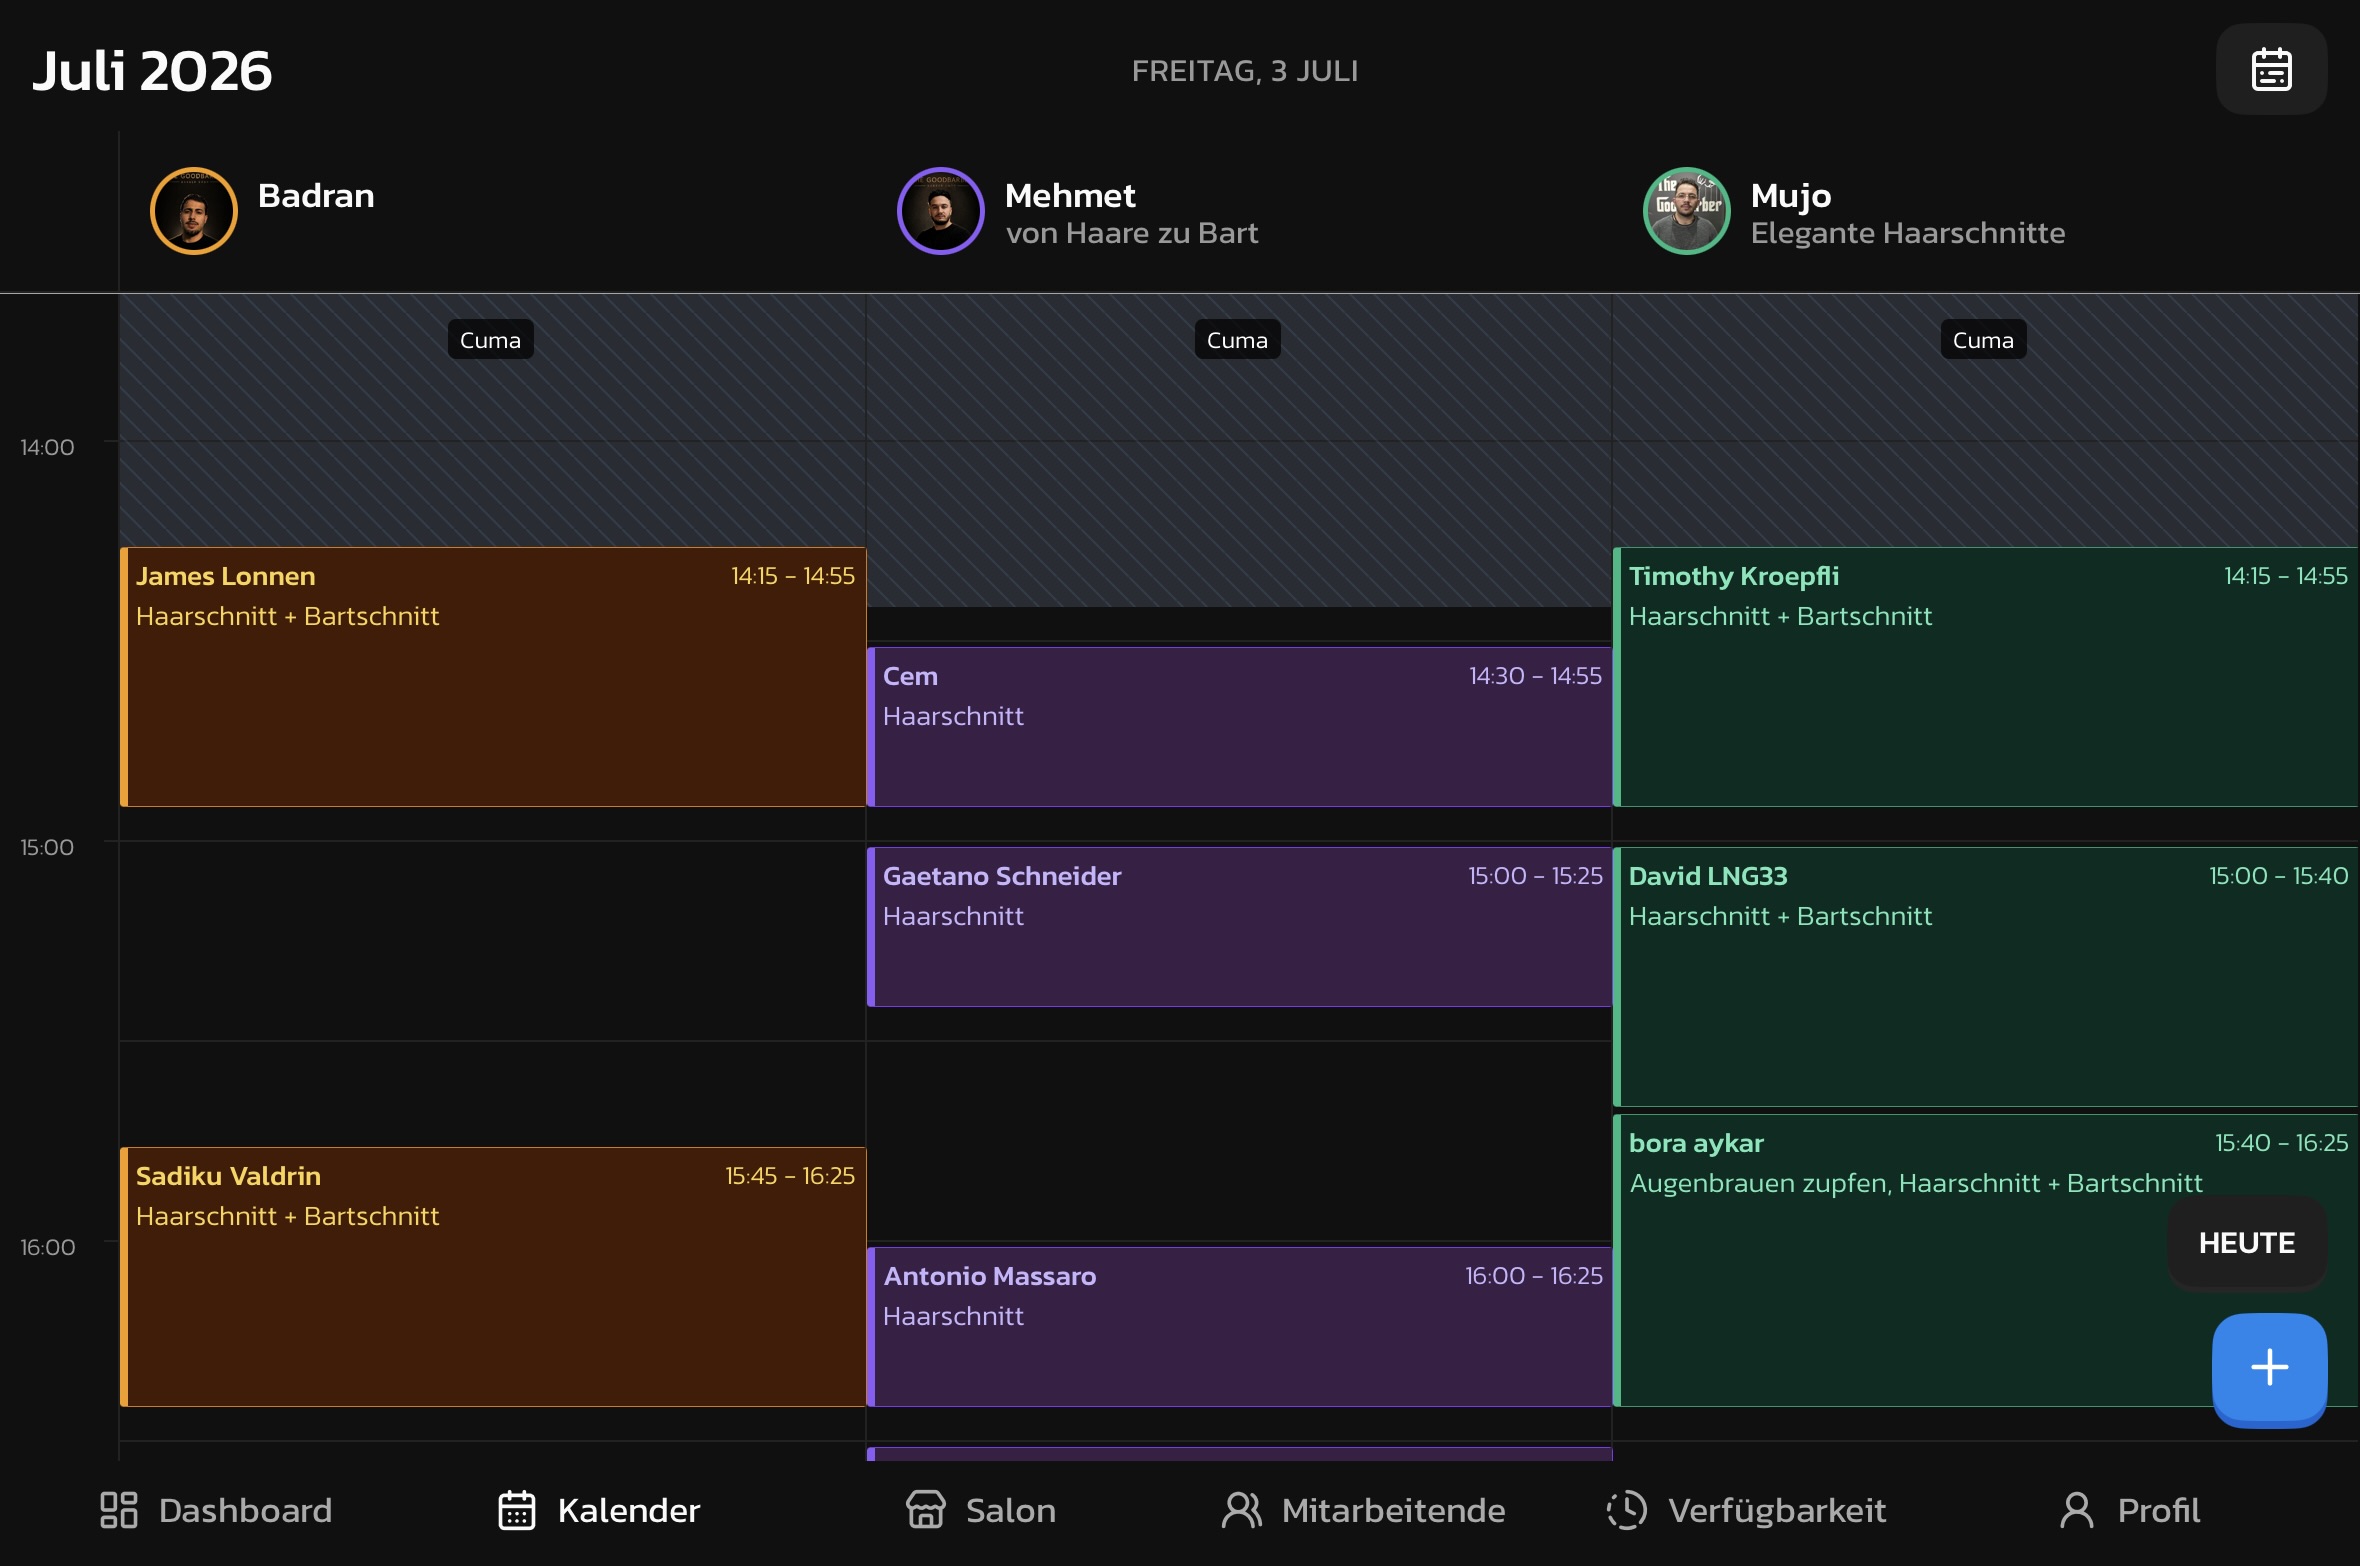
Task: Tap the blue plus add-appointment button
Action: pyautogui.click(x=2269, y=1368)
